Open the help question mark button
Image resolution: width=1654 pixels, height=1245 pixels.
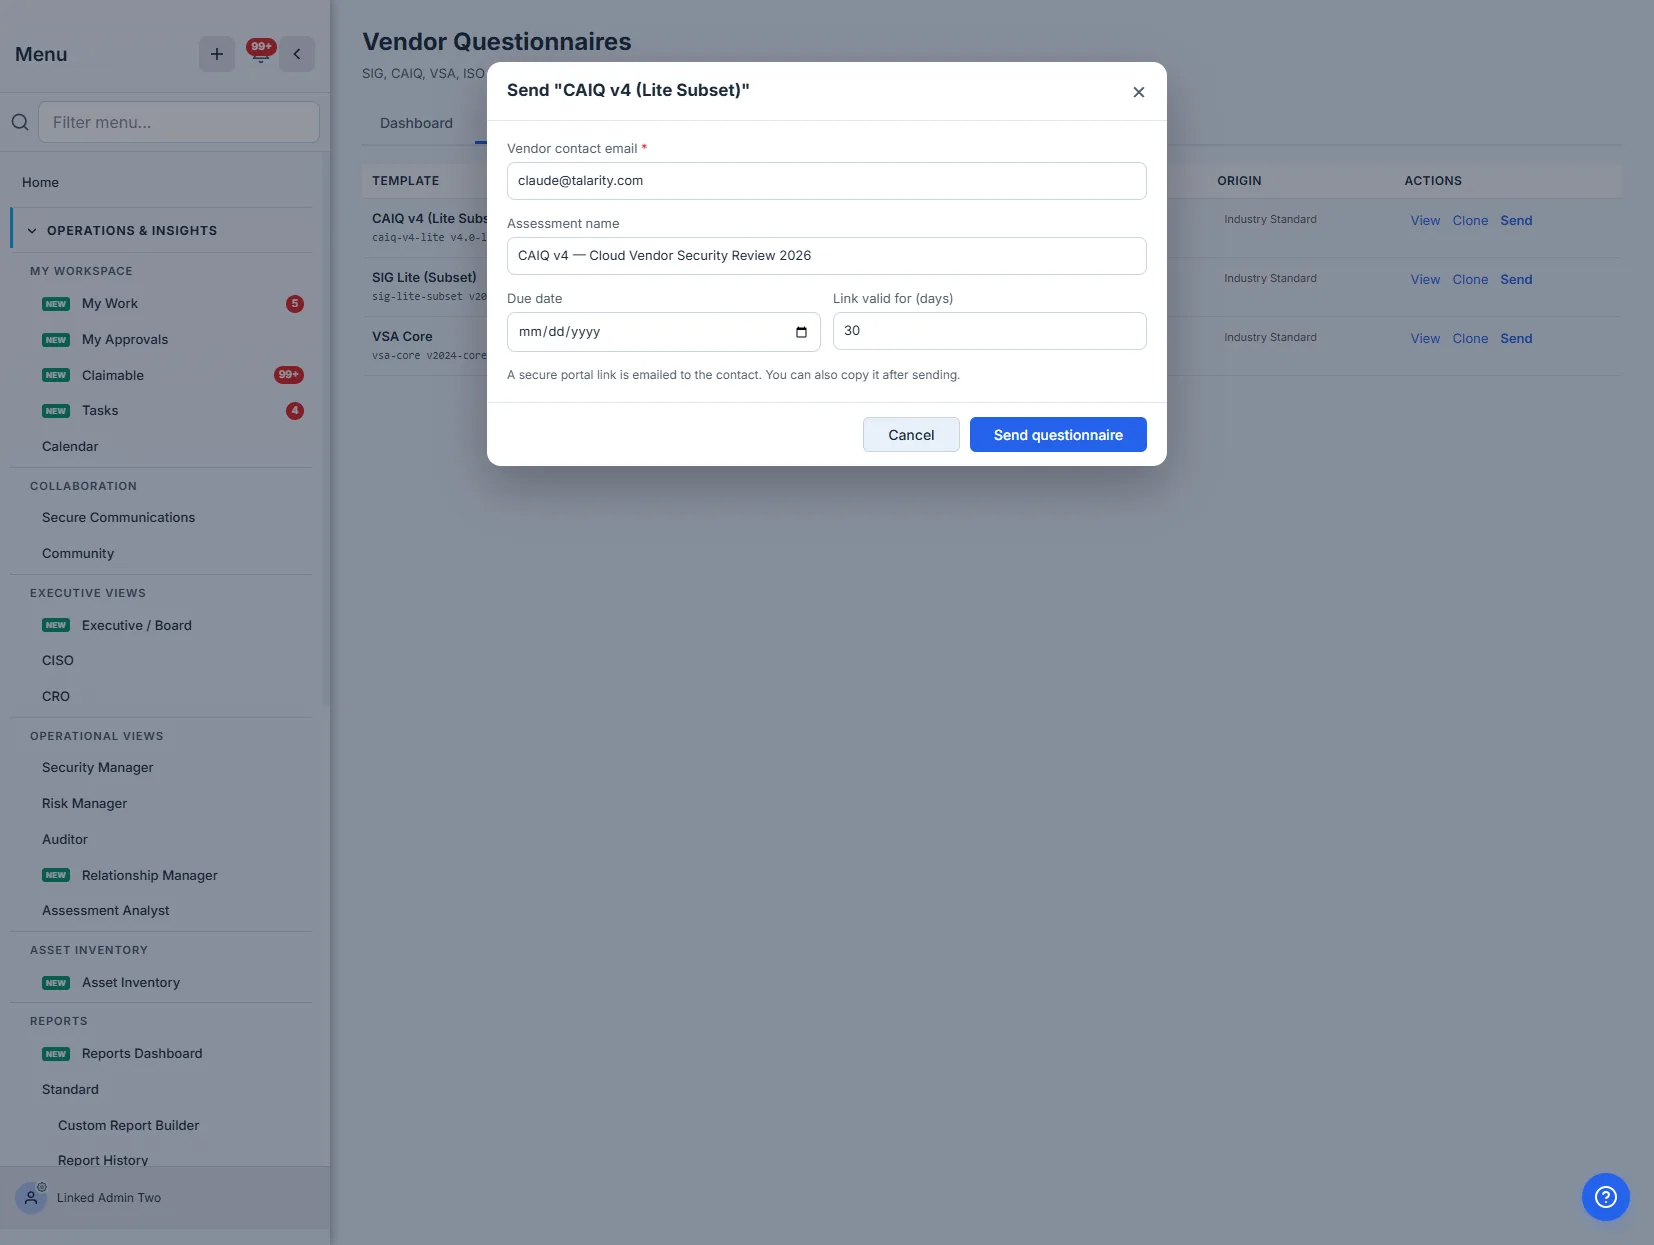point(1605,1197)
